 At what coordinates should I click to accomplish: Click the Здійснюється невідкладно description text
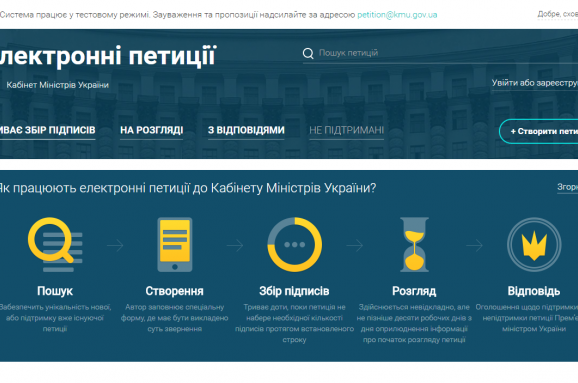(x=414, y=323)
